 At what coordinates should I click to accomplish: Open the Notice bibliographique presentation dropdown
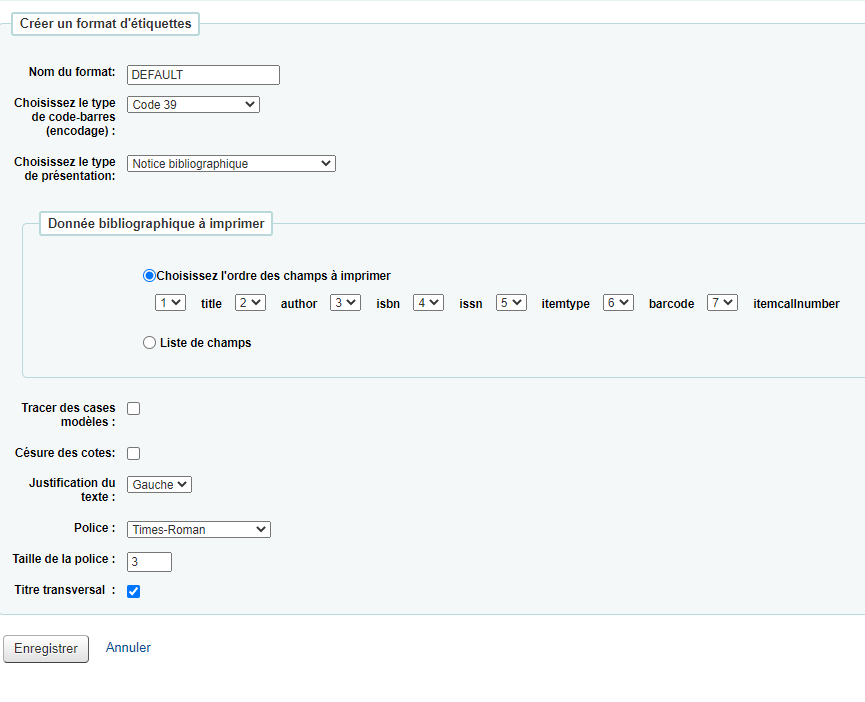(231, 164)
